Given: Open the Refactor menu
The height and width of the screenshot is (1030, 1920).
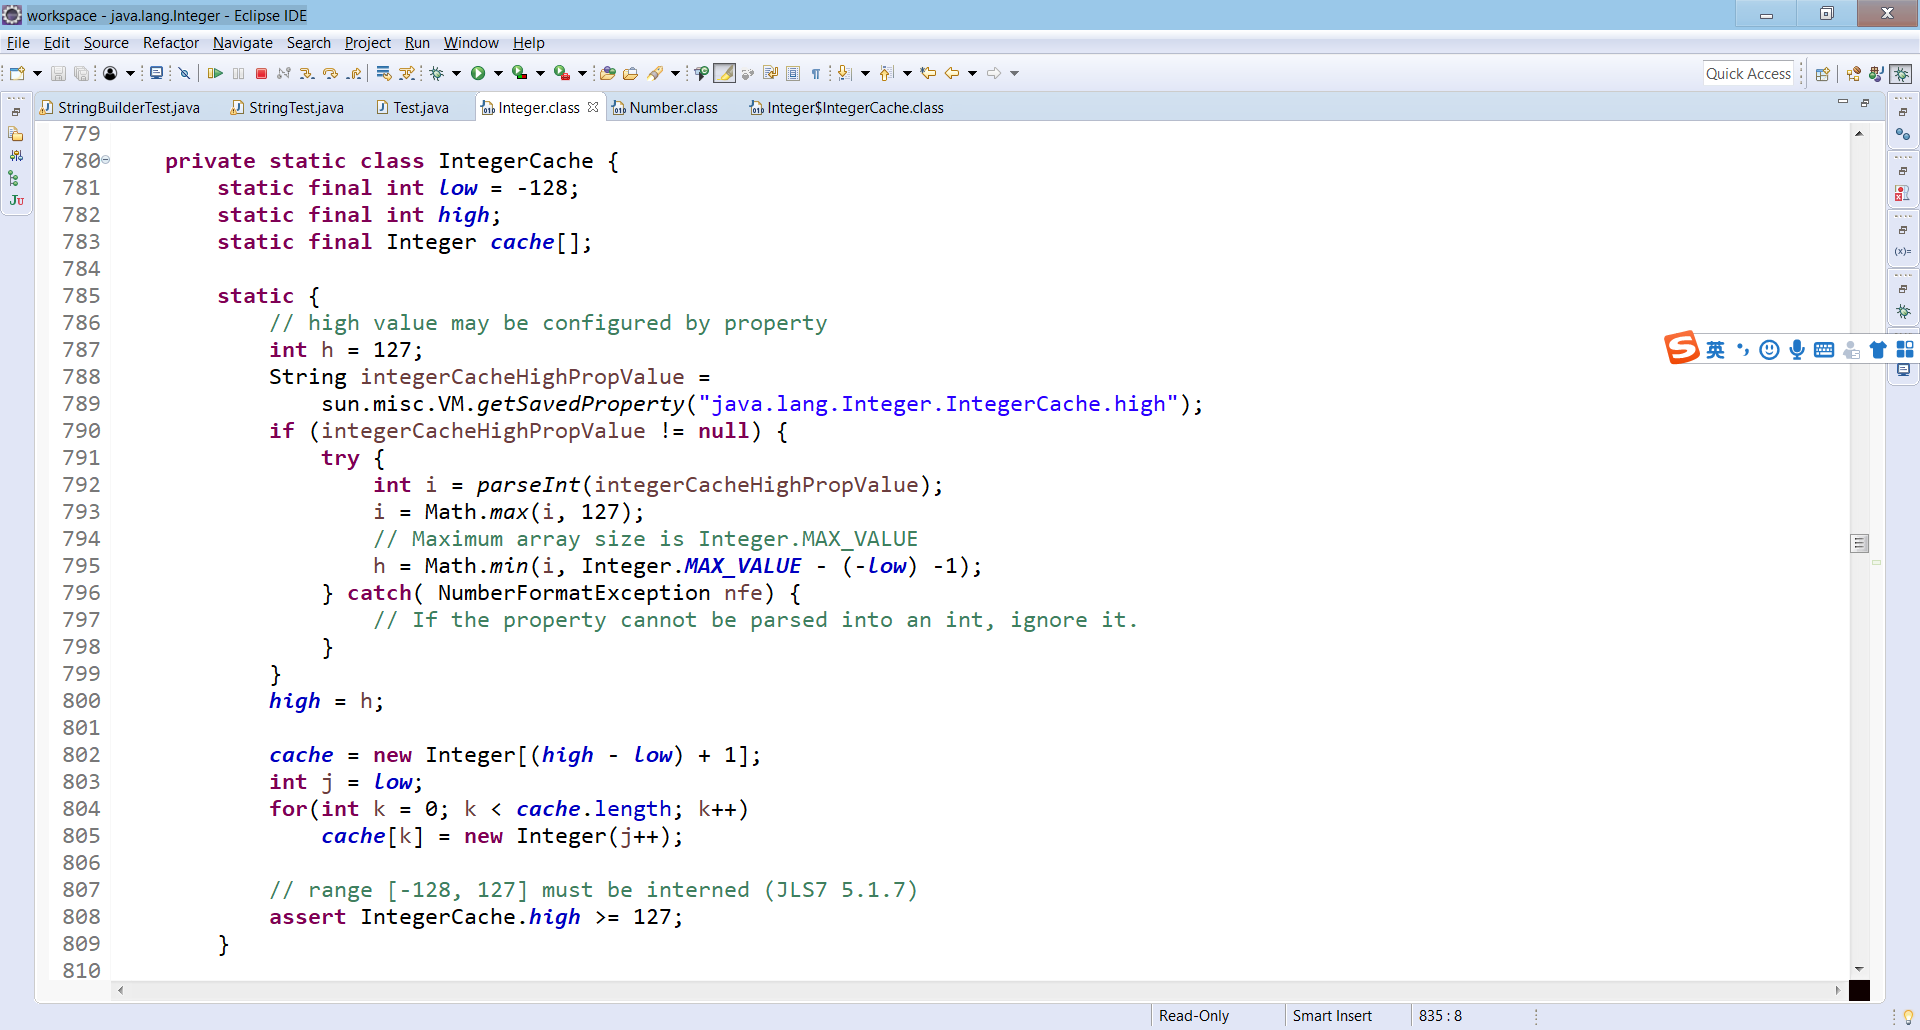Looking at the screenshot, I should tap(171, 43).
